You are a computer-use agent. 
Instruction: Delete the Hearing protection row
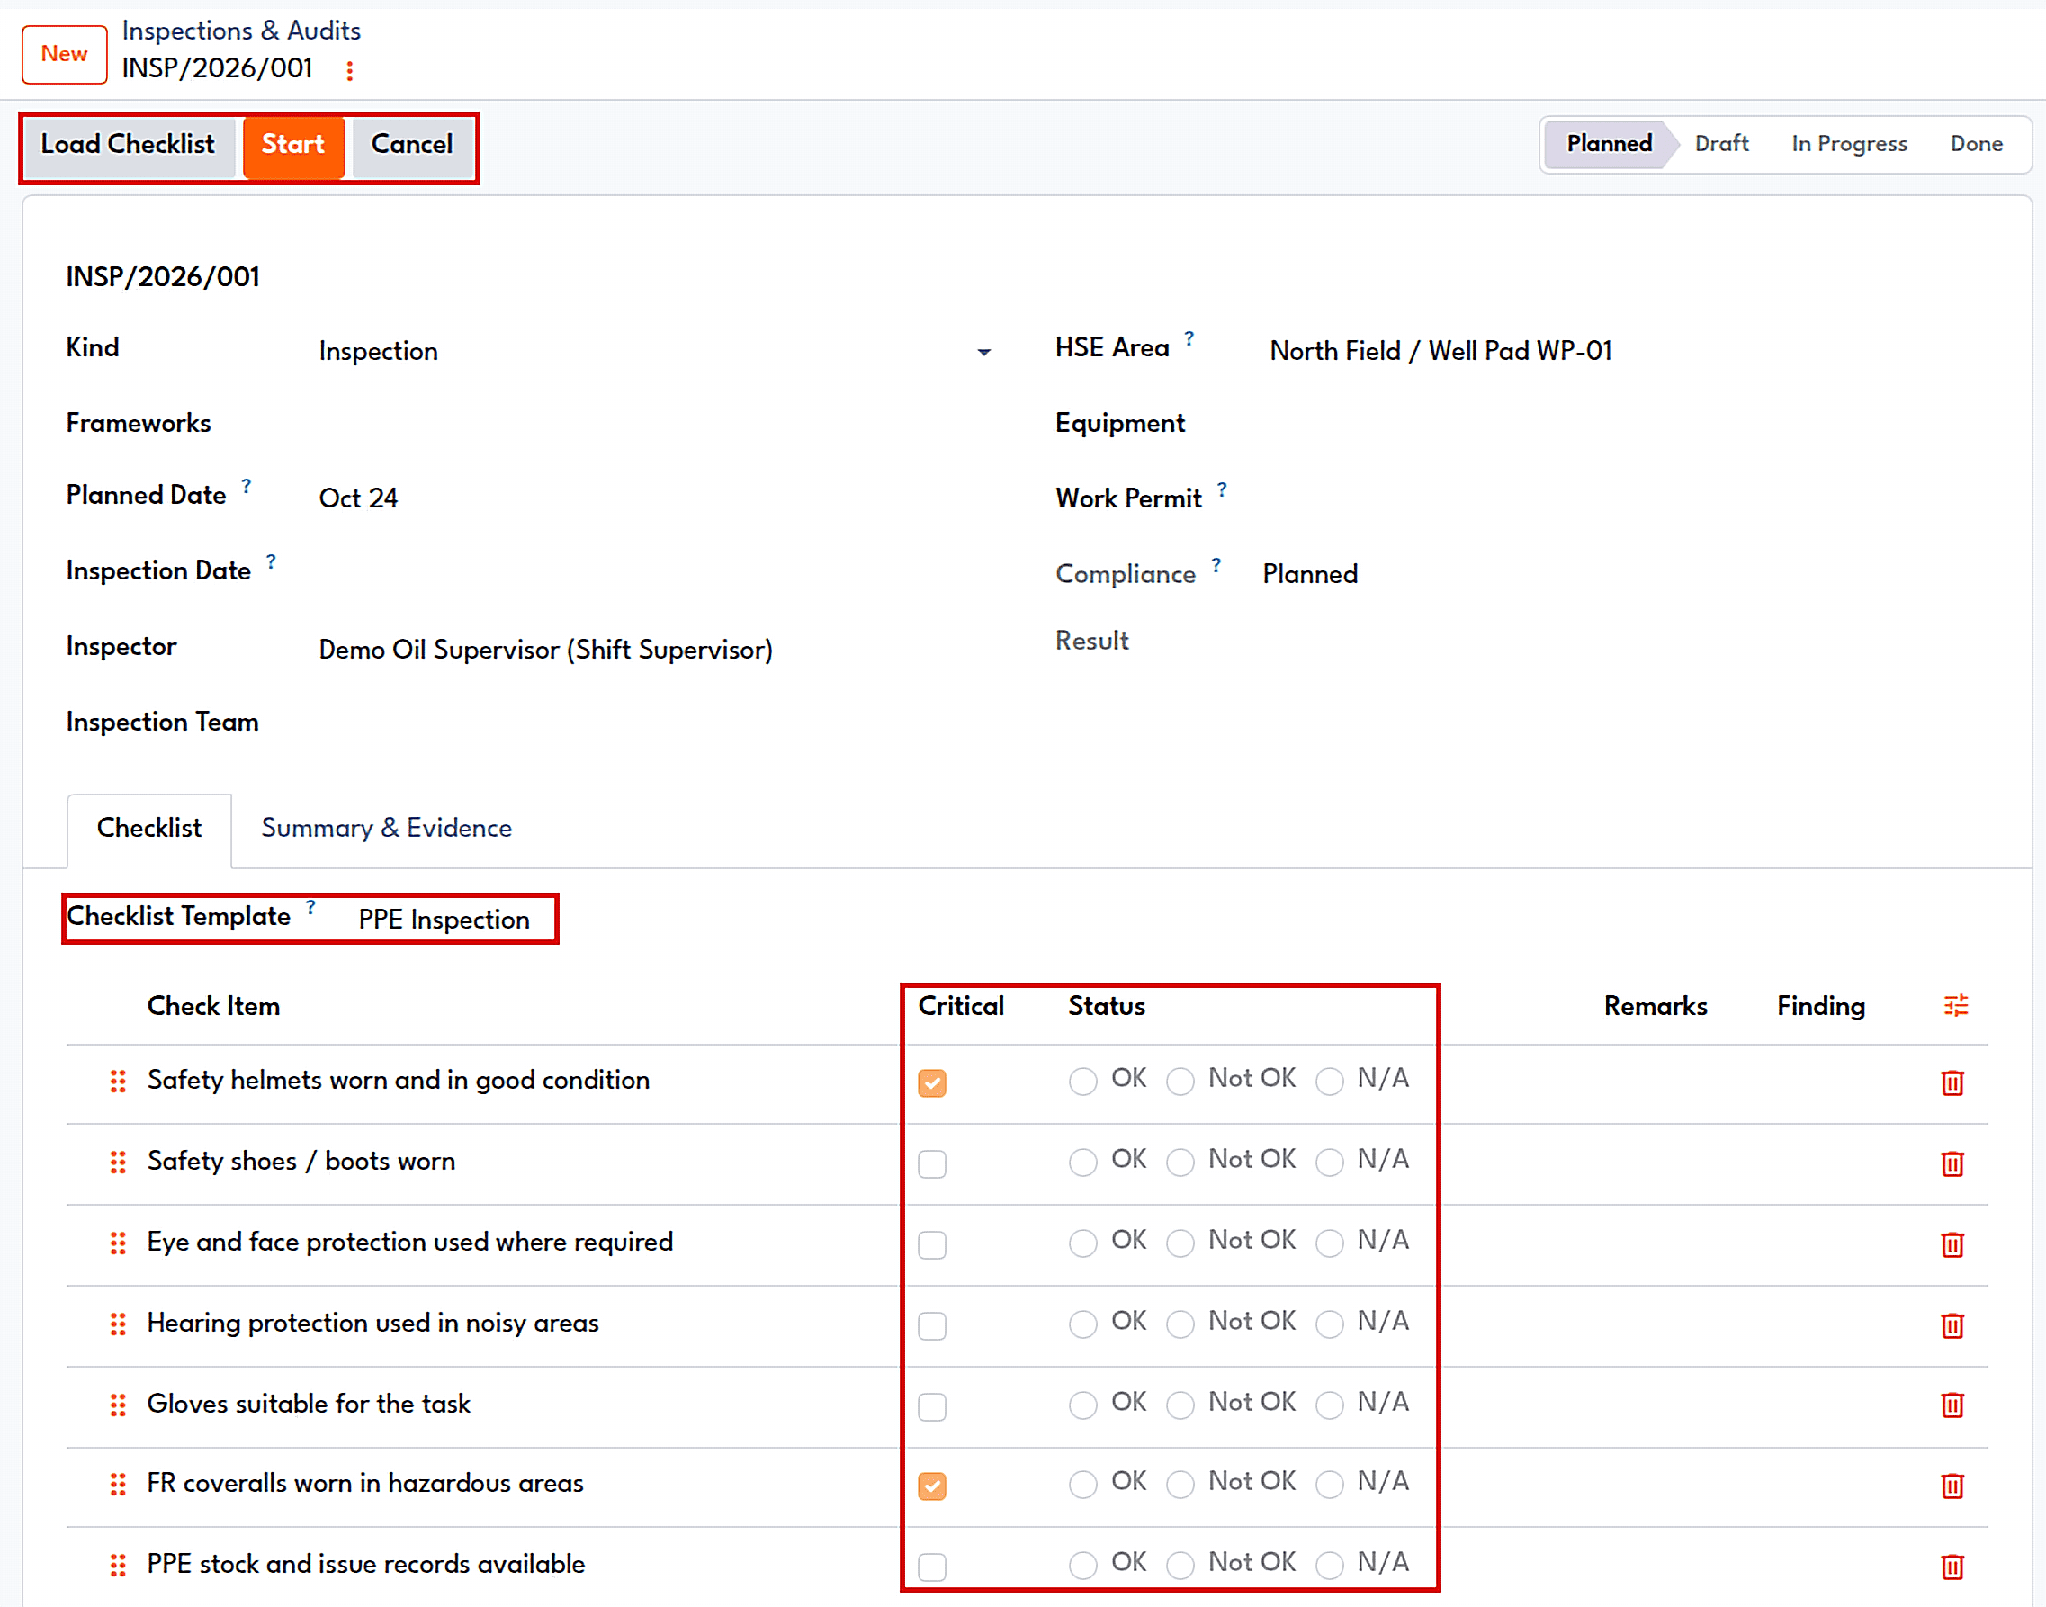click(1952, 1326)
